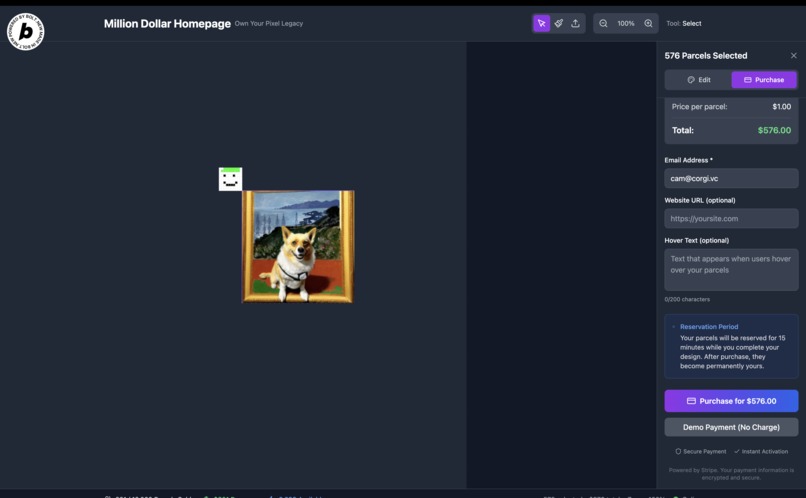Switch to the Edit tab
The width and height of the screenshot is (806, 498).
pyautogui.click(x=699, y=80)
